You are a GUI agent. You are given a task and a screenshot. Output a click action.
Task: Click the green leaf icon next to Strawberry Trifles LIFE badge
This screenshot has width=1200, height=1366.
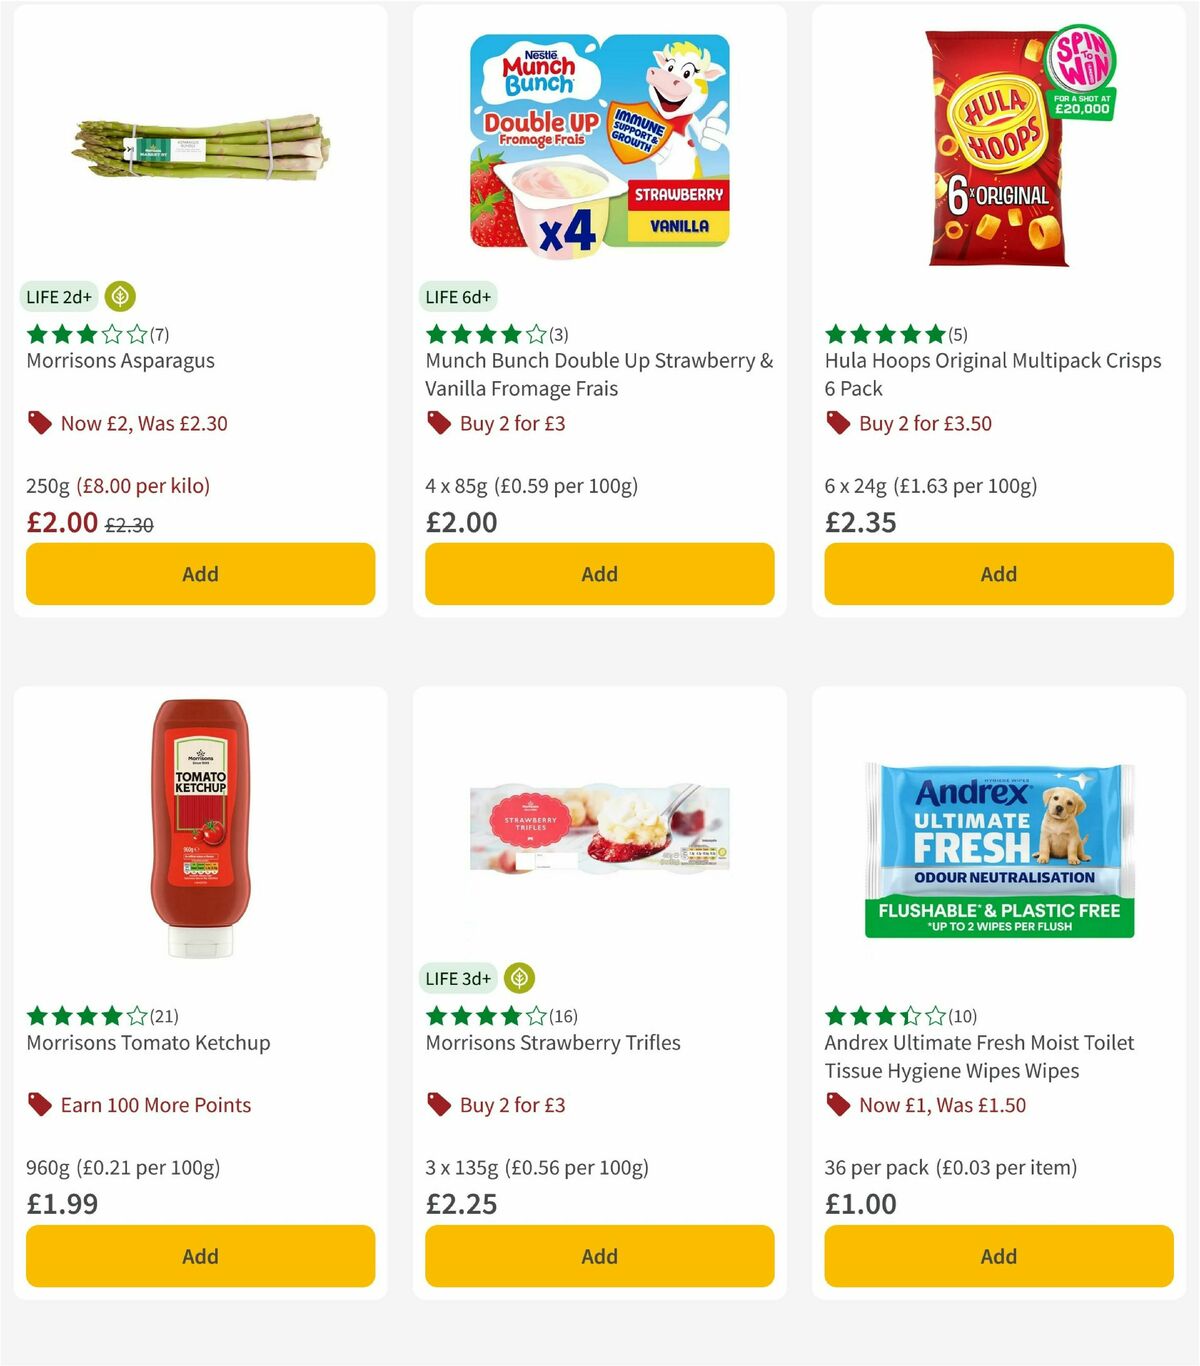[521, 978]
